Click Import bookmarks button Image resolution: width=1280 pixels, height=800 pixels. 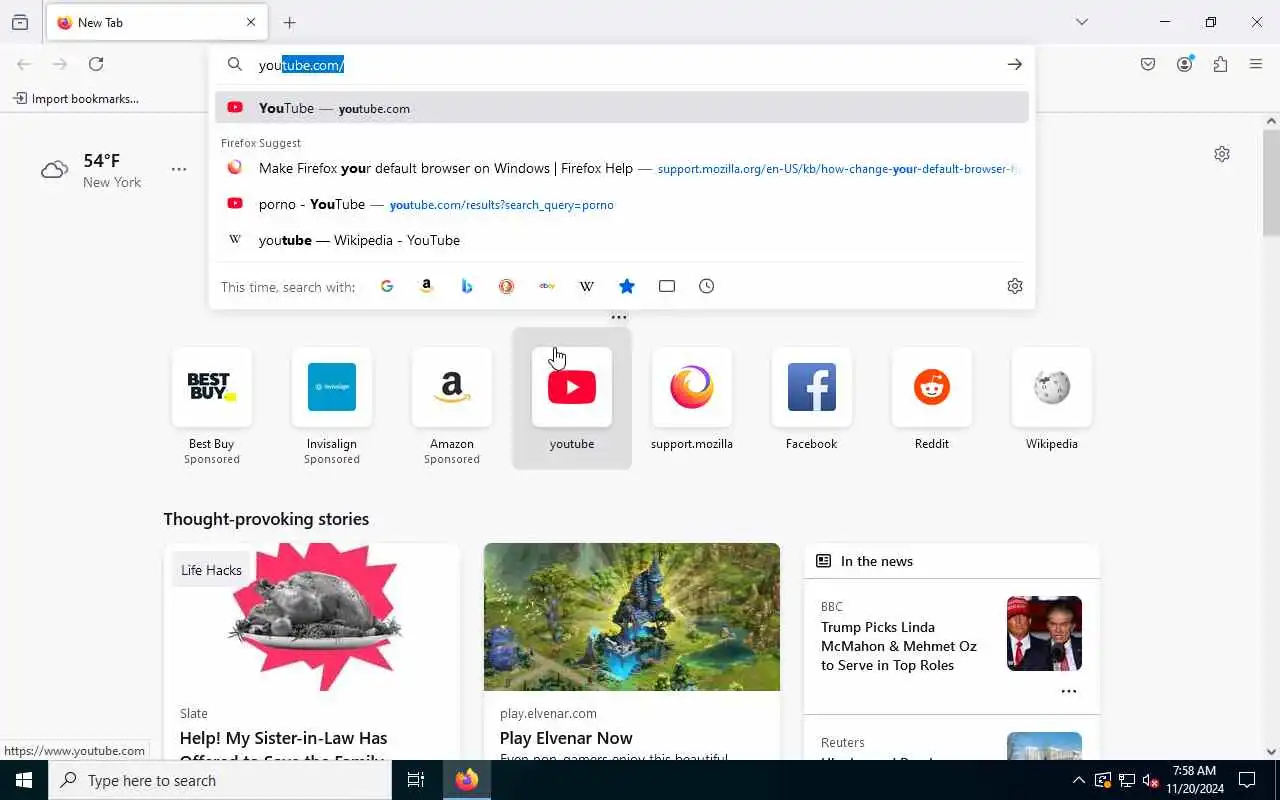[x=76, y=99]
